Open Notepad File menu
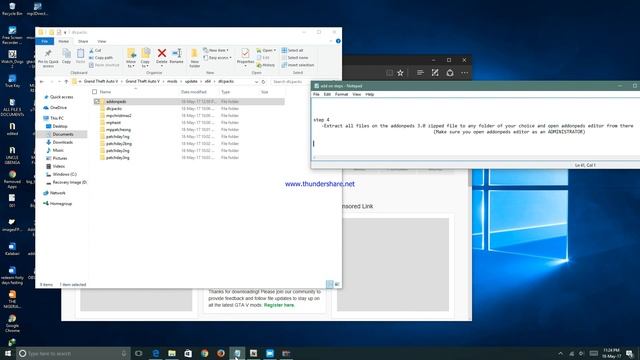The height and width of the screenshot is (360, 640). tap(316, 94)
